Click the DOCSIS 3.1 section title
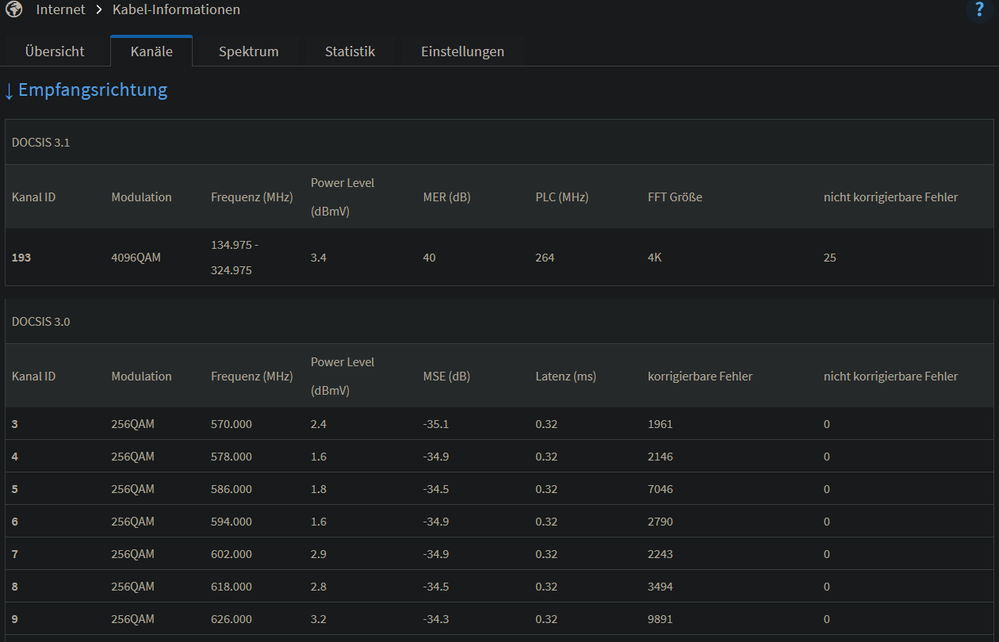 [41, 143]
